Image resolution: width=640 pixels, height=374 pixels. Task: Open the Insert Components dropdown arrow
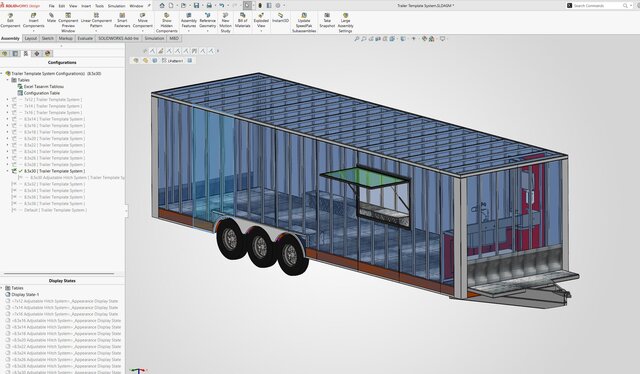click(33, 31)
